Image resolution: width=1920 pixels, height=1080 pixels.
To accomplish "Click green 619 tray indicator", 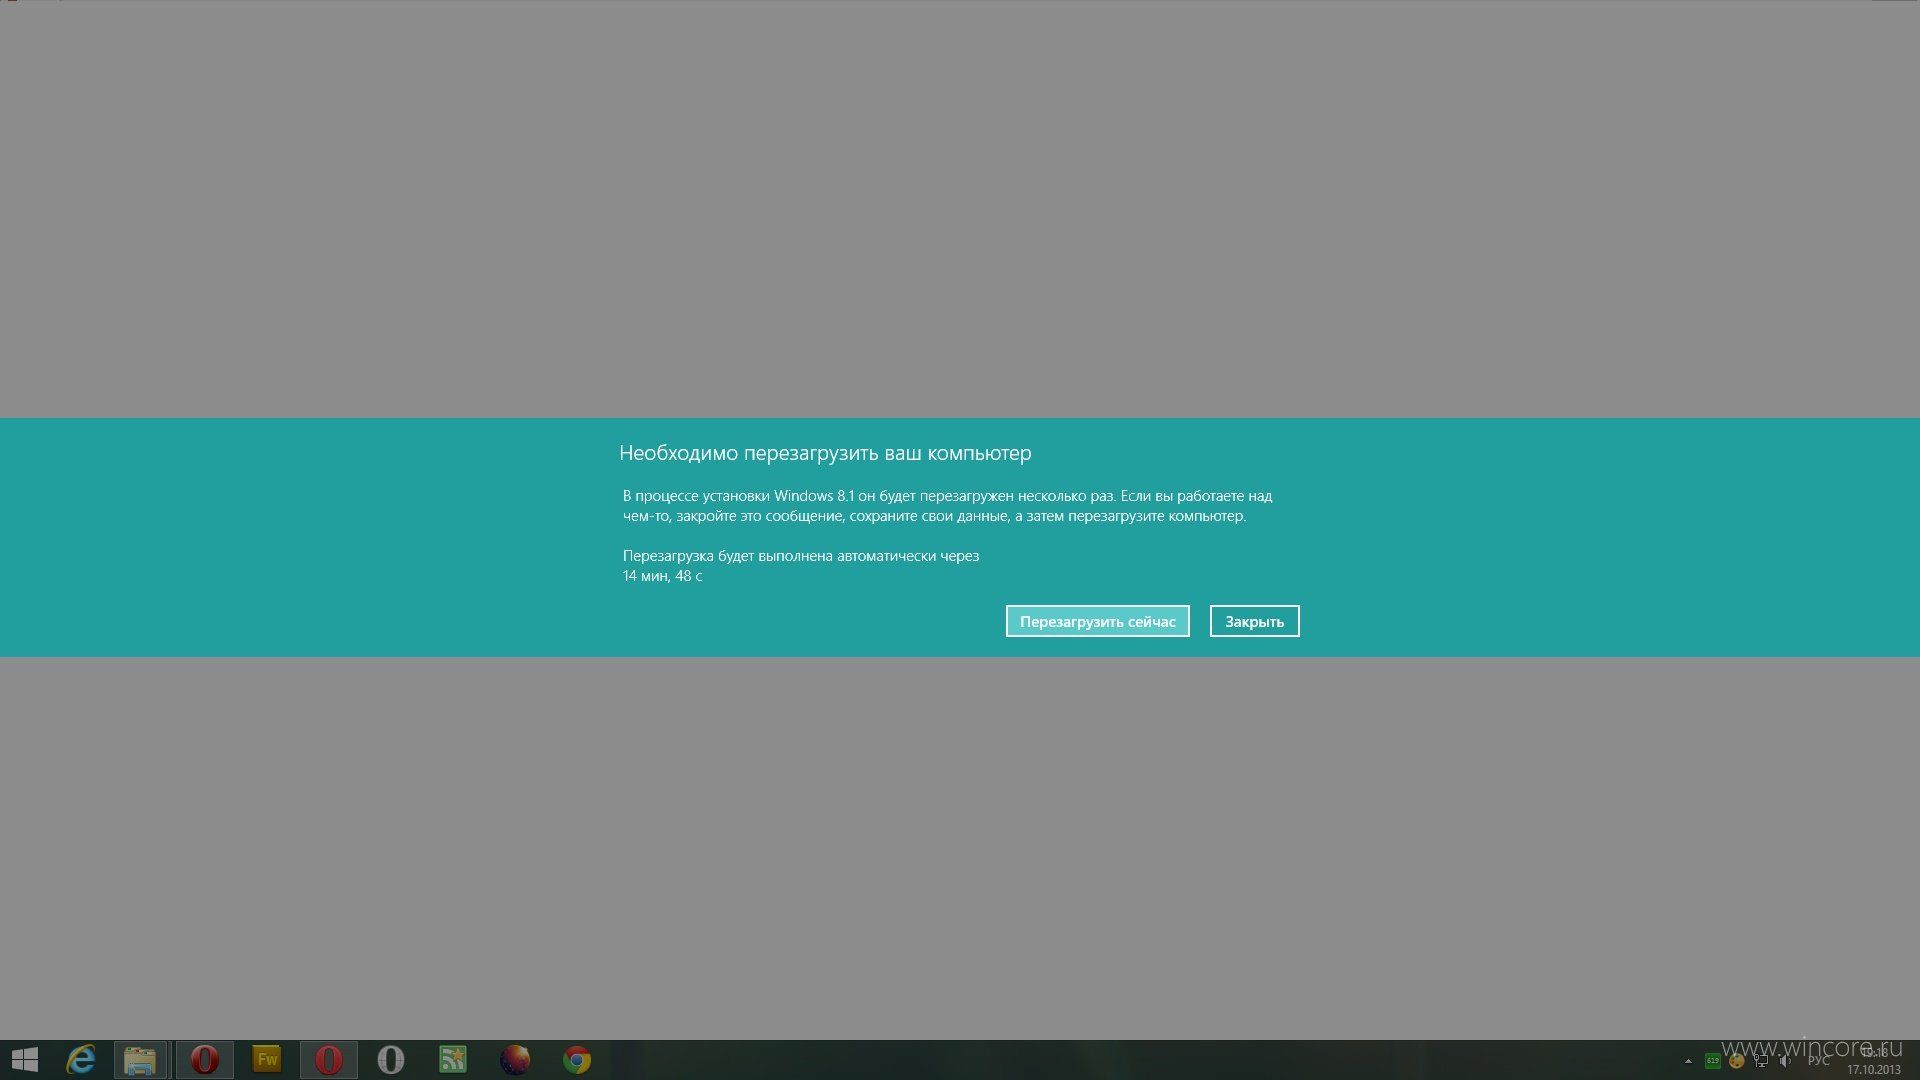I will click(x=1713, y=1061).
